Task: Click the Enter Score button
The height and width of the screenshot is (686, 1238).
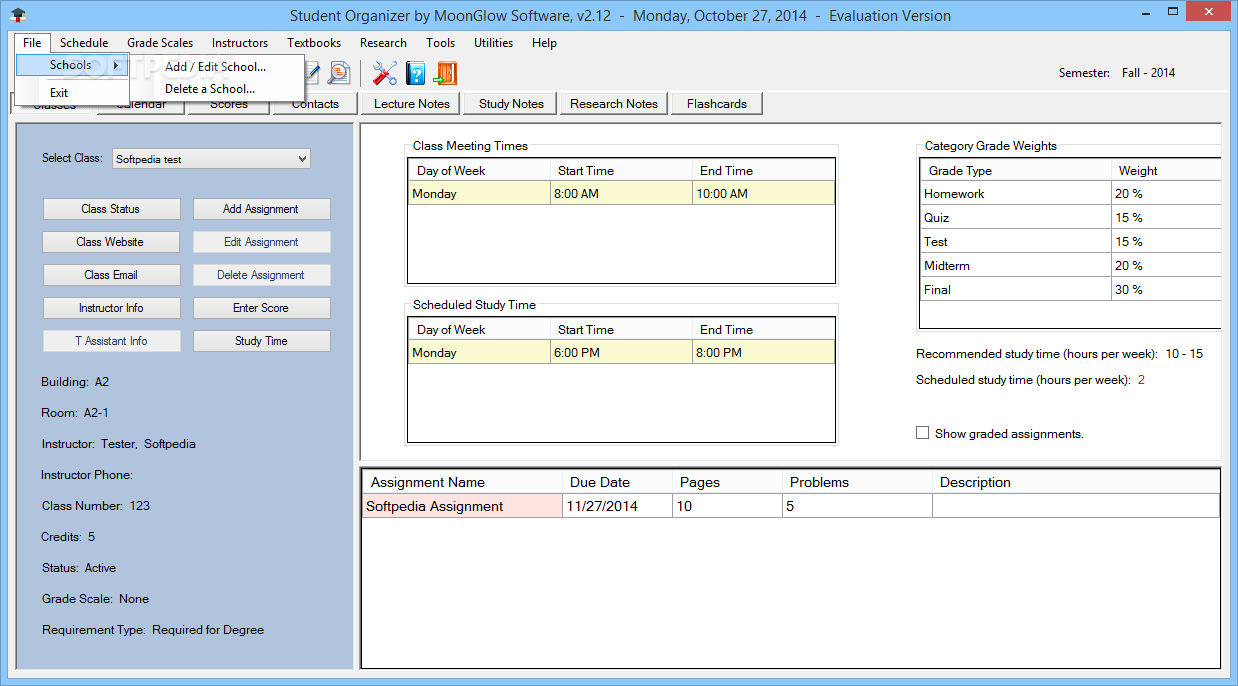Action: click(x=261, y=308)
